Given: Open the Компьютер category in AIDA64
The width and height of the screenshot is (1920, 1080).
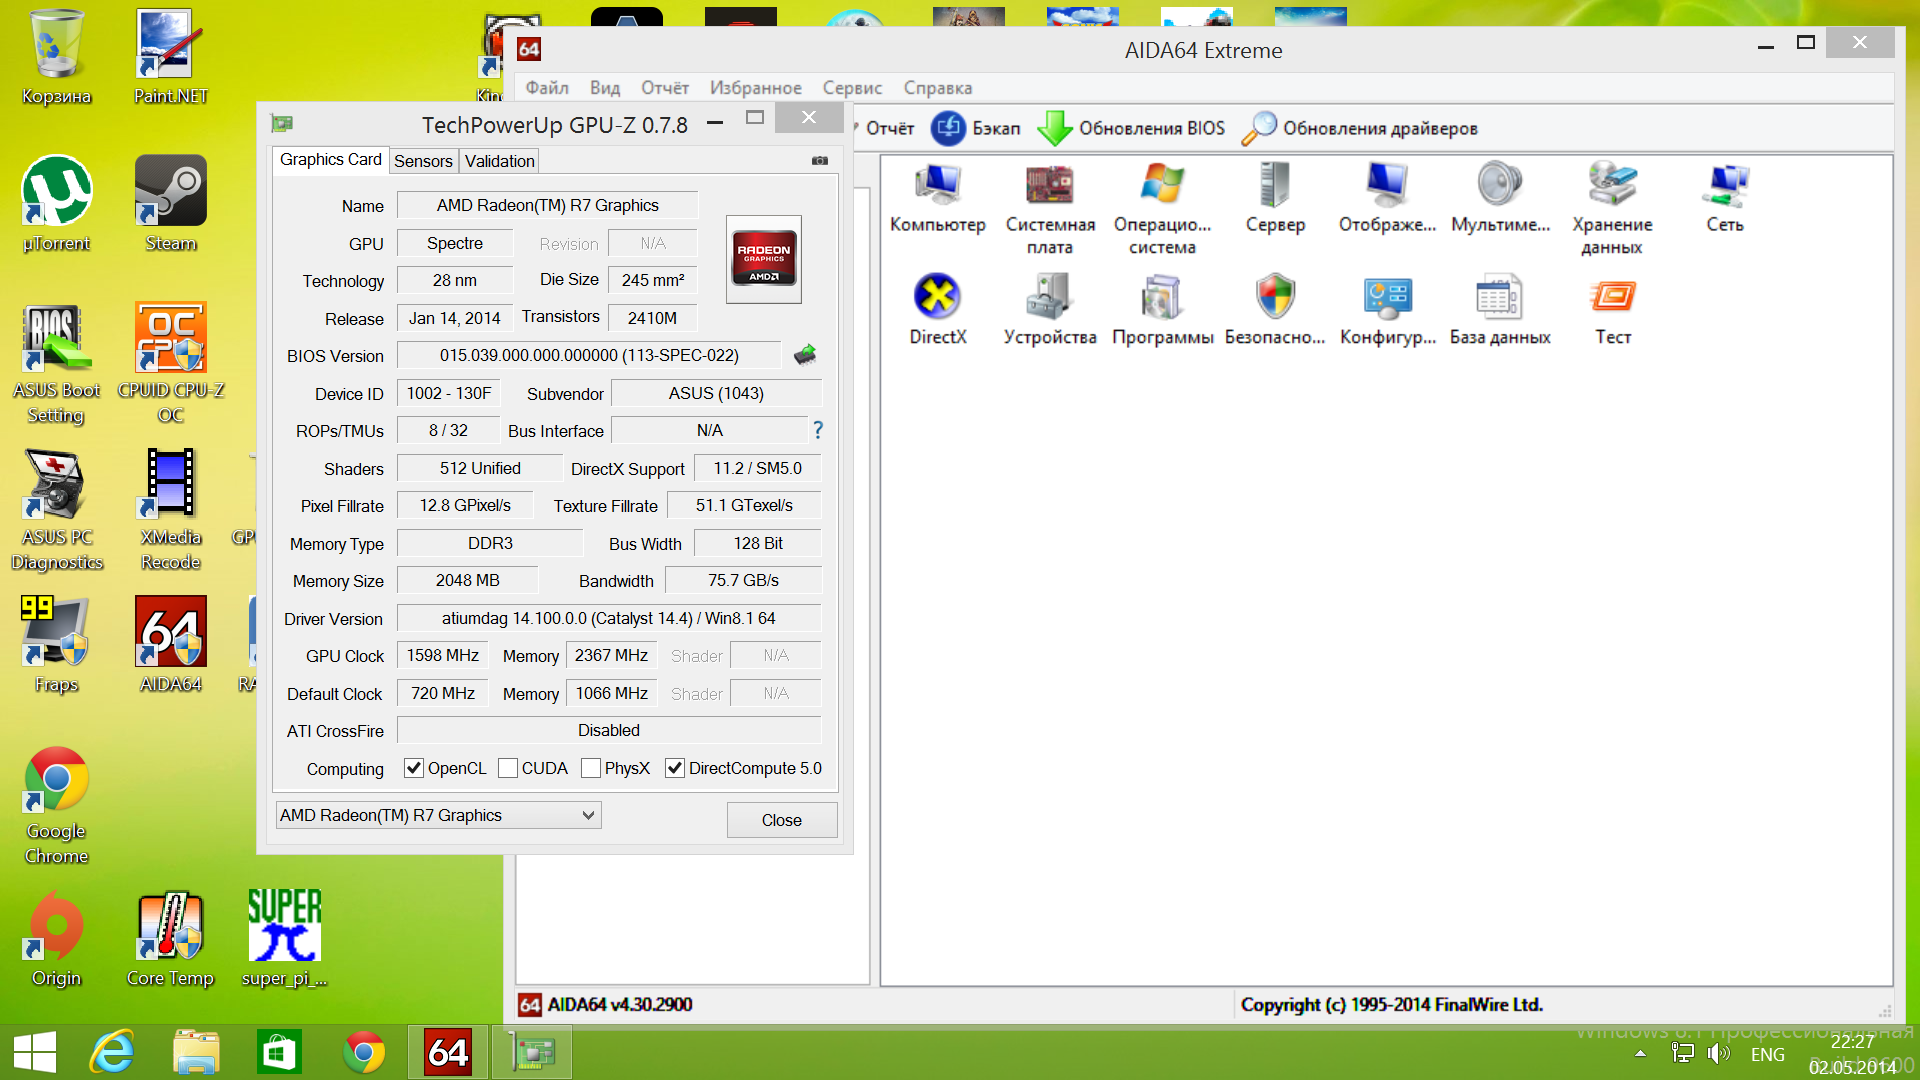Looking at the screenshot, I should (x=938, y=199).
